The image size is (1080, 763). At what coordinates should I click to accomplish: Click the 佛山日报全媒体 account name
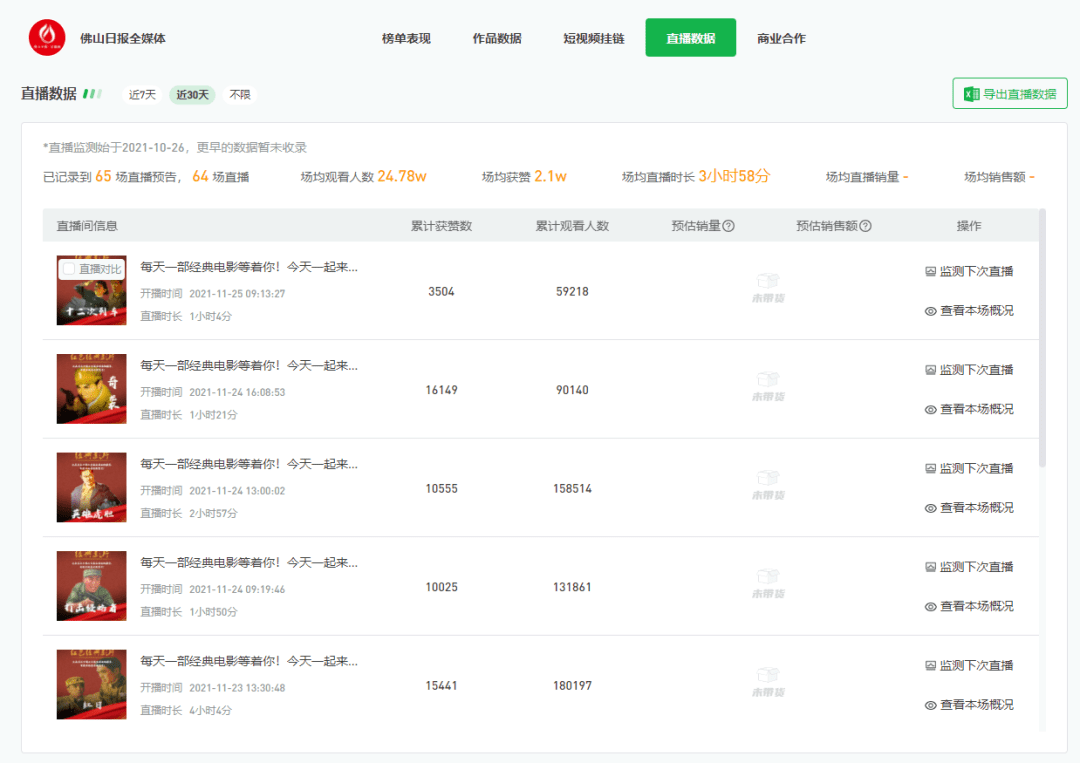[x=123, y=39]
